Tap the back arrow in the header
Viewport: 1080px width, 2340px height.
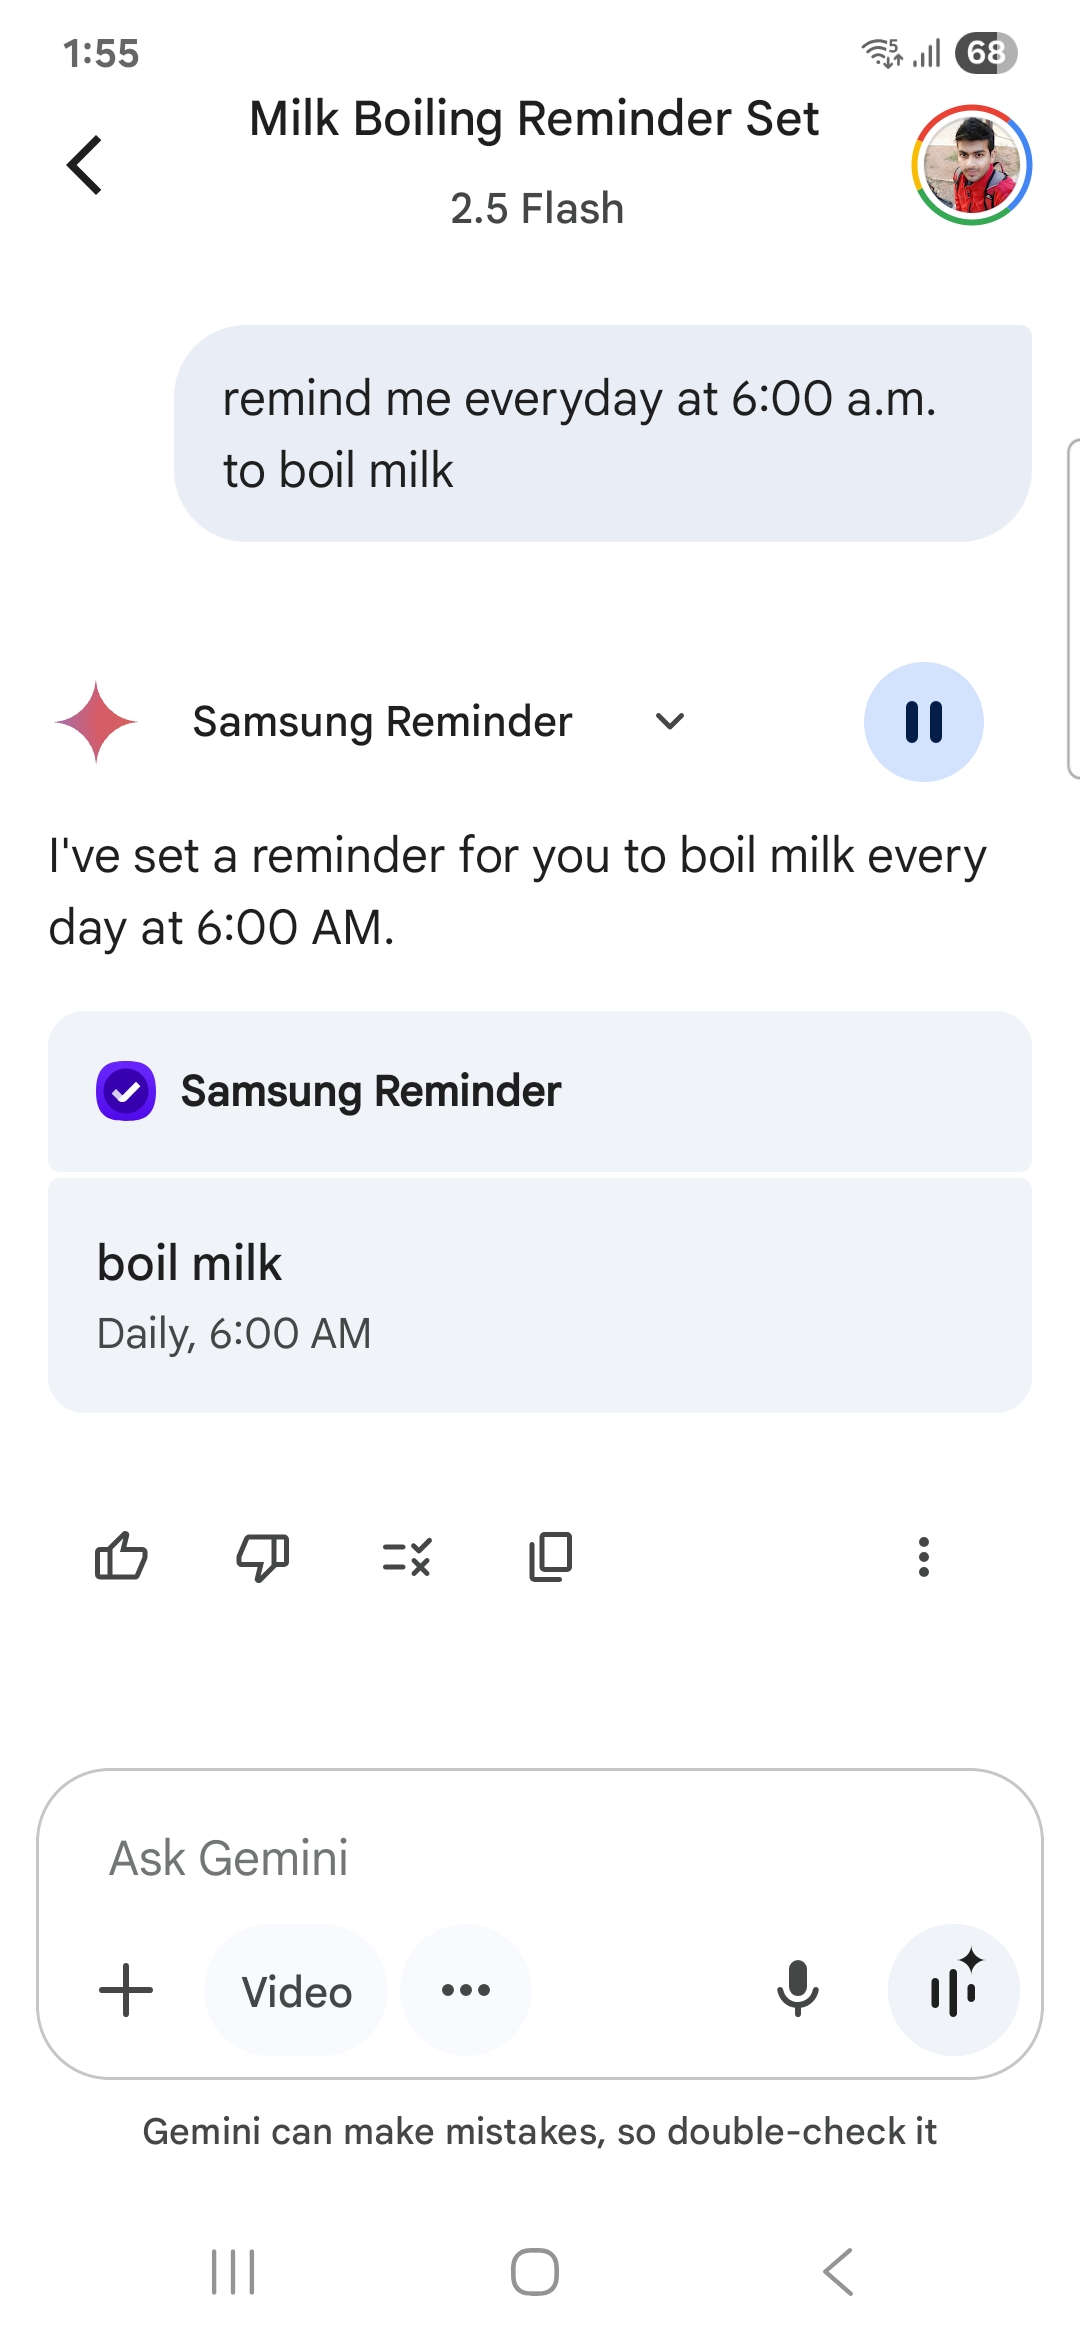pos(86,165)
